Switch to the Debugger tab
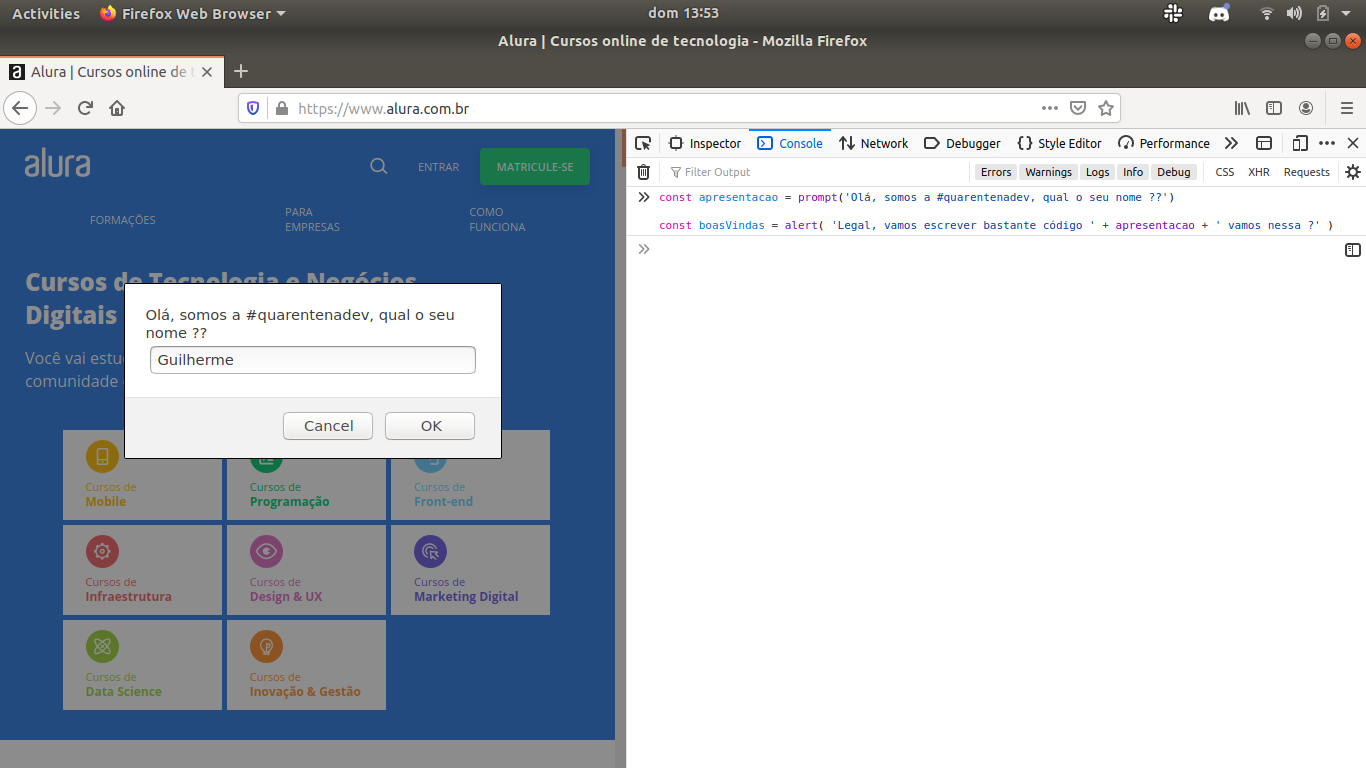 click(x=962, y=143)
